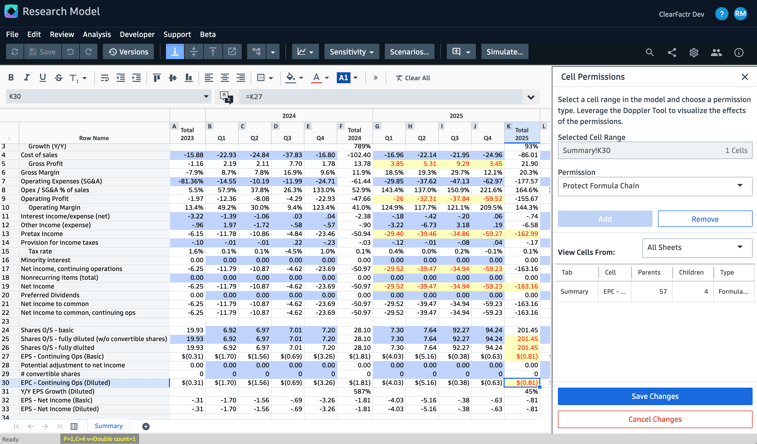The height and width of the screenshot is (444, 757).
Task: Click the share icon in the toolbar
Action: [x=672, y=52]
